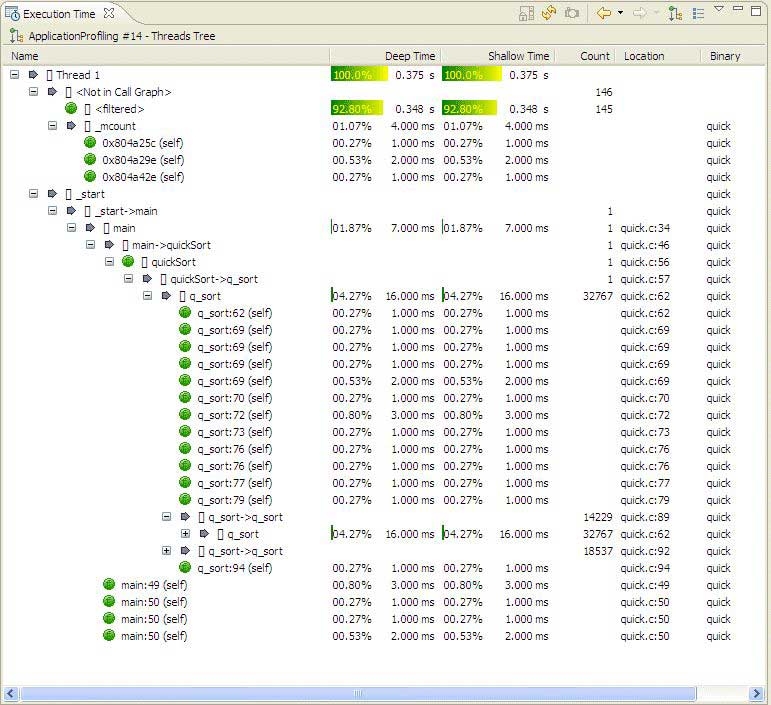Close the Execution Time tab
Screen dimensions: 771x705
109,13
